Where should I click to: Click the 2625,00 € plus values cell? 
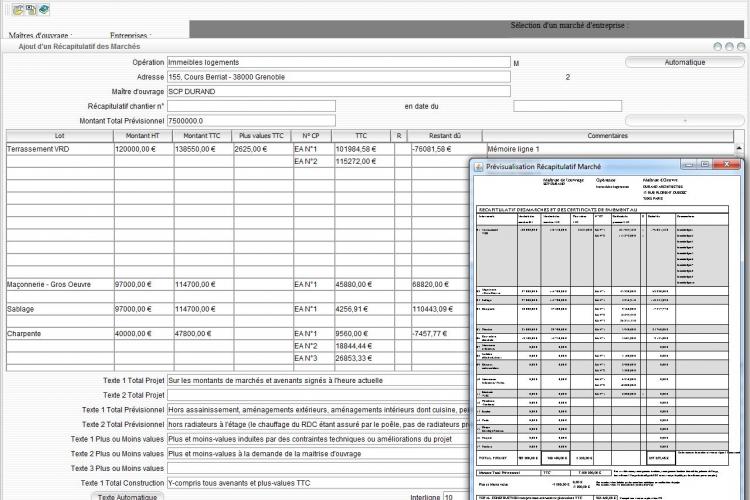point(264,149)
